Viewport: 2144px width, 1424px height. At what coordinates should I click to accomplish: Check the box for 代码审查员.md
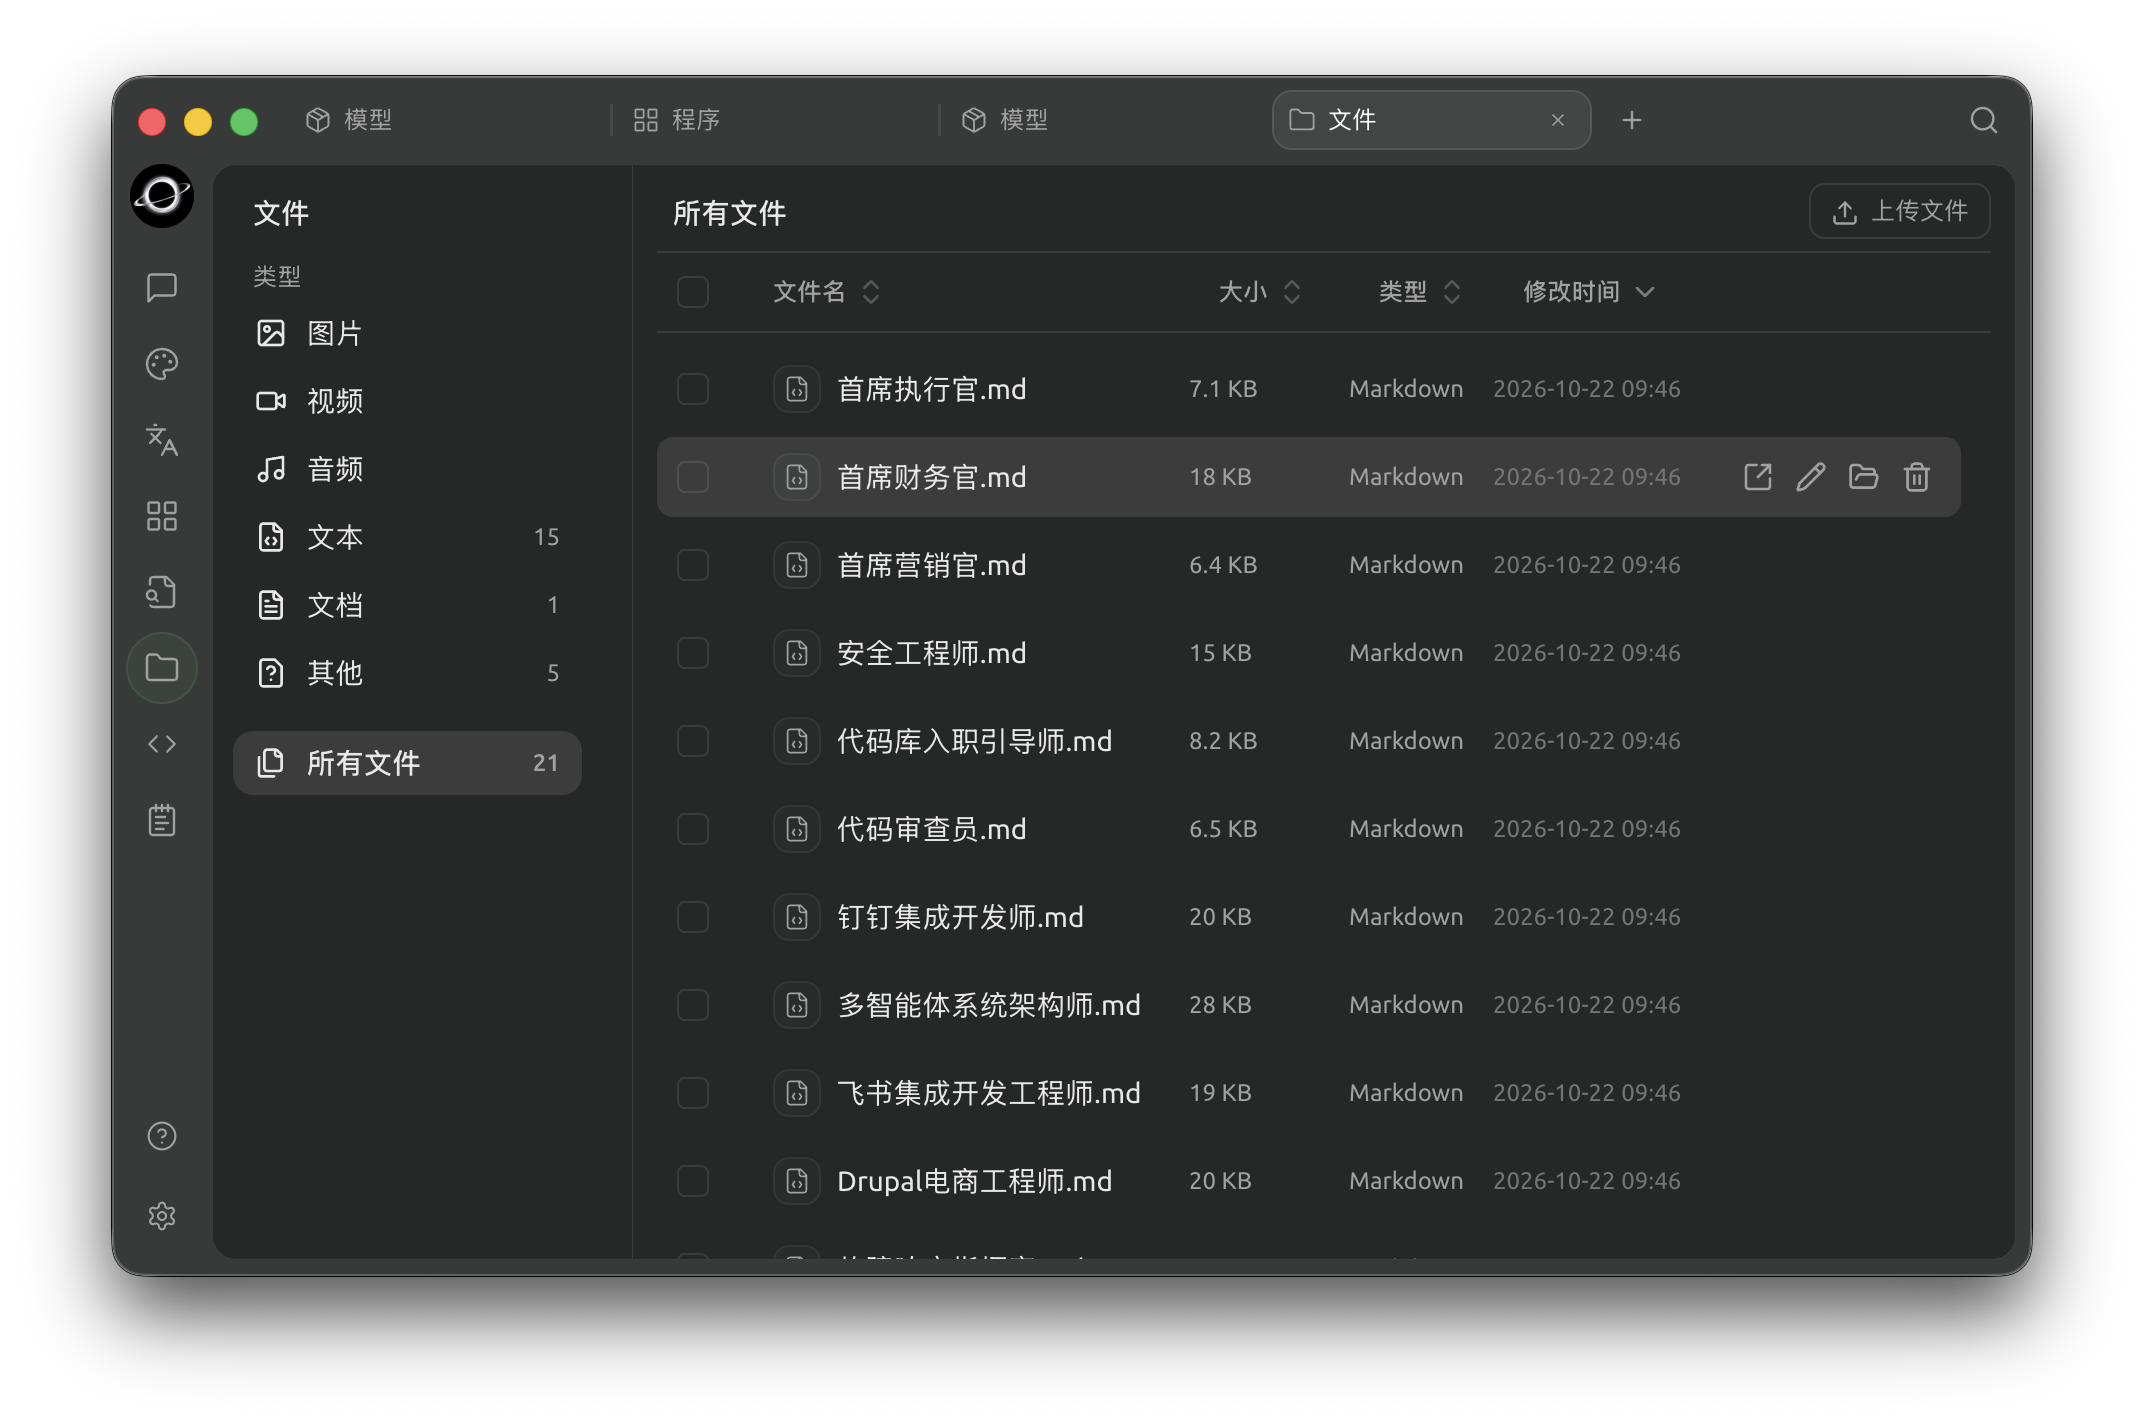692,829
